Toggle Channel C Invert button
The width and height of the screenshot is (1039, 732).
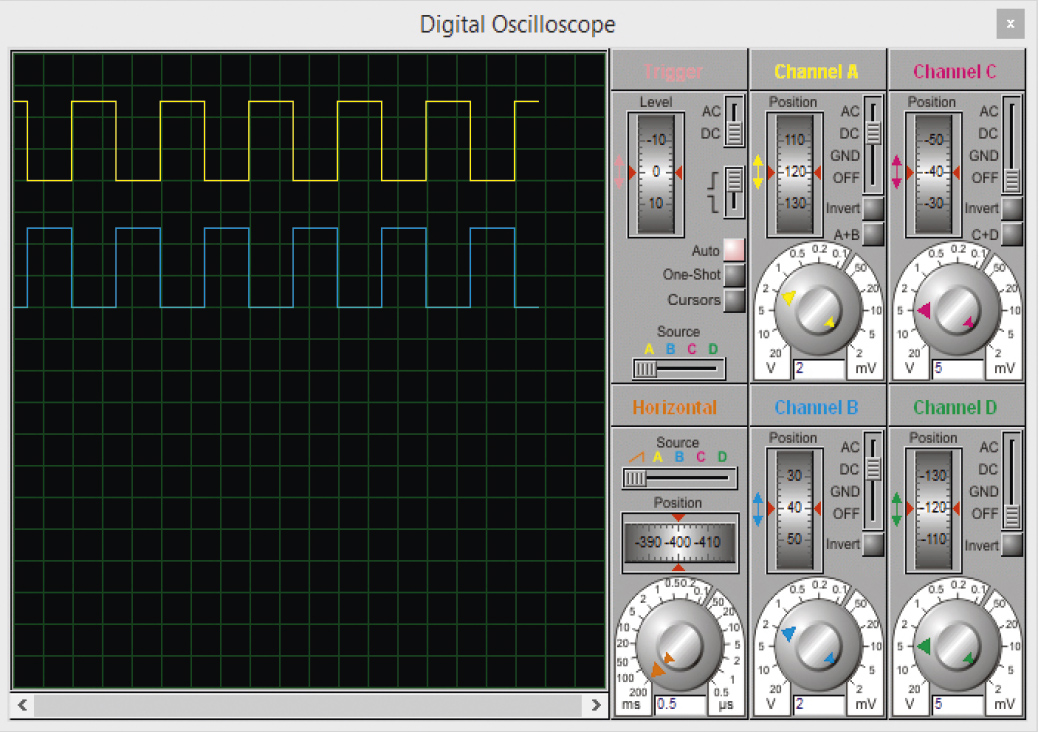1012,209
